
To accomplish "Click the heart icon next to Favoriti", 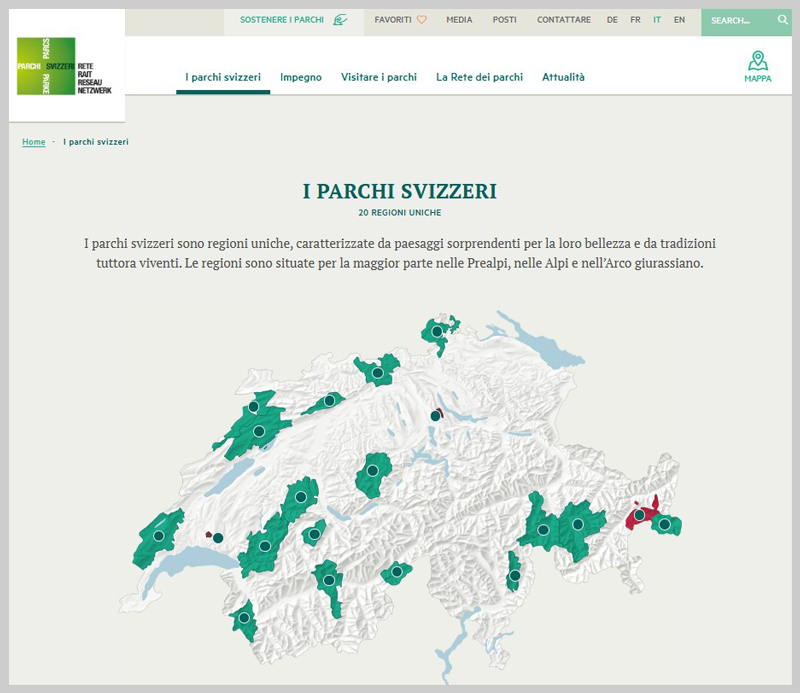I will point(422,19).
